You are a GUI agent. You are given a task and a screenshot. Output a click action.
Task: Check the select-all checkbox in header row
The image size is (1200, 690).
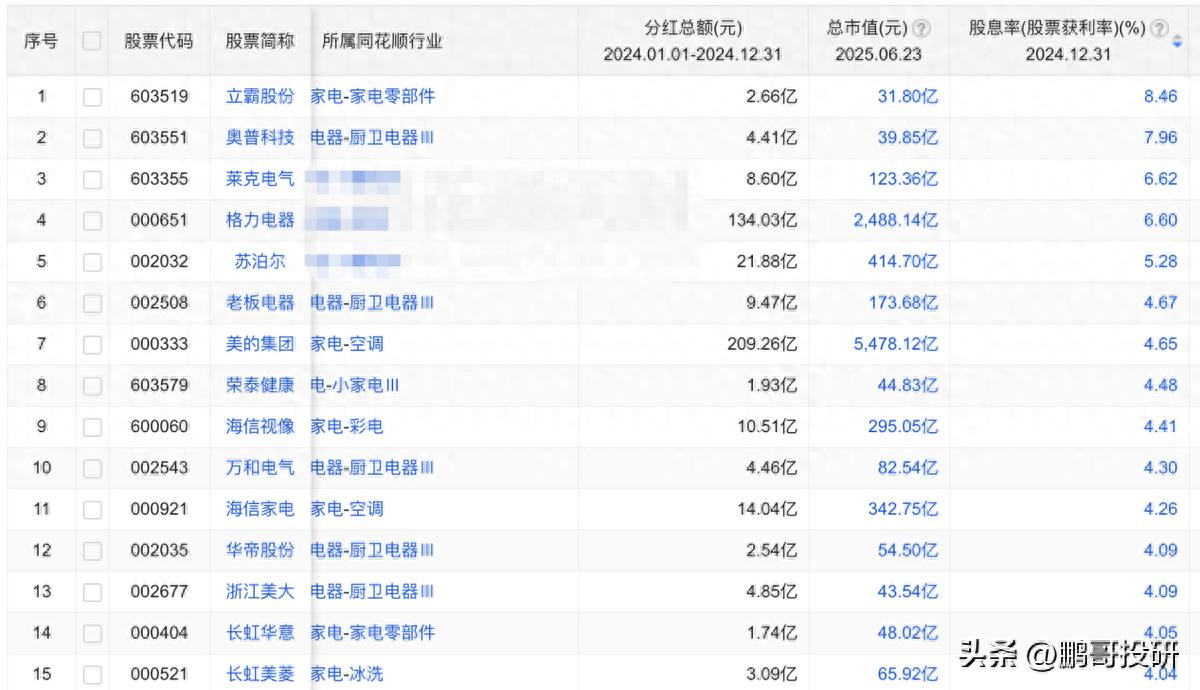91,38
